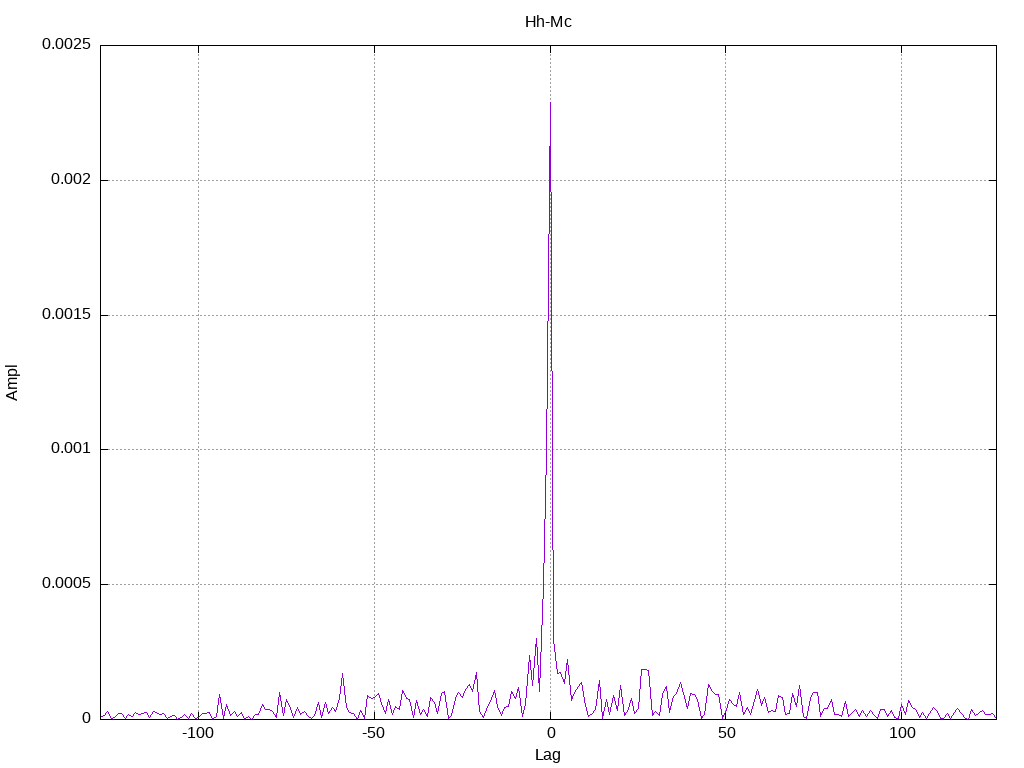
Task: Click the y-axis label Ampl
Action: (12, 383)
